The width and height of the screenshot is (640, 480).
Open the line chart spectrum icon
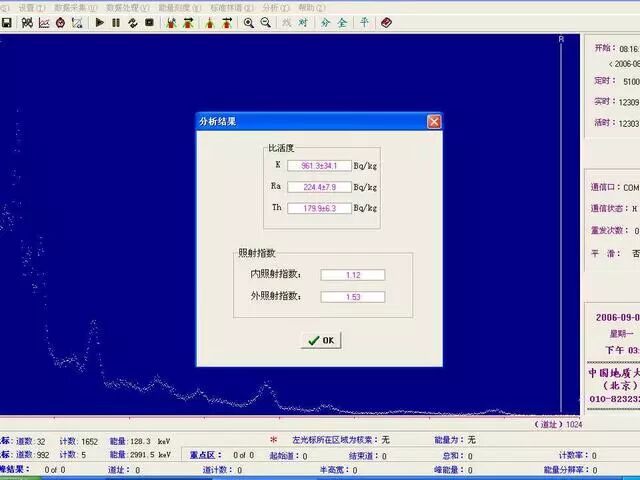44,23
